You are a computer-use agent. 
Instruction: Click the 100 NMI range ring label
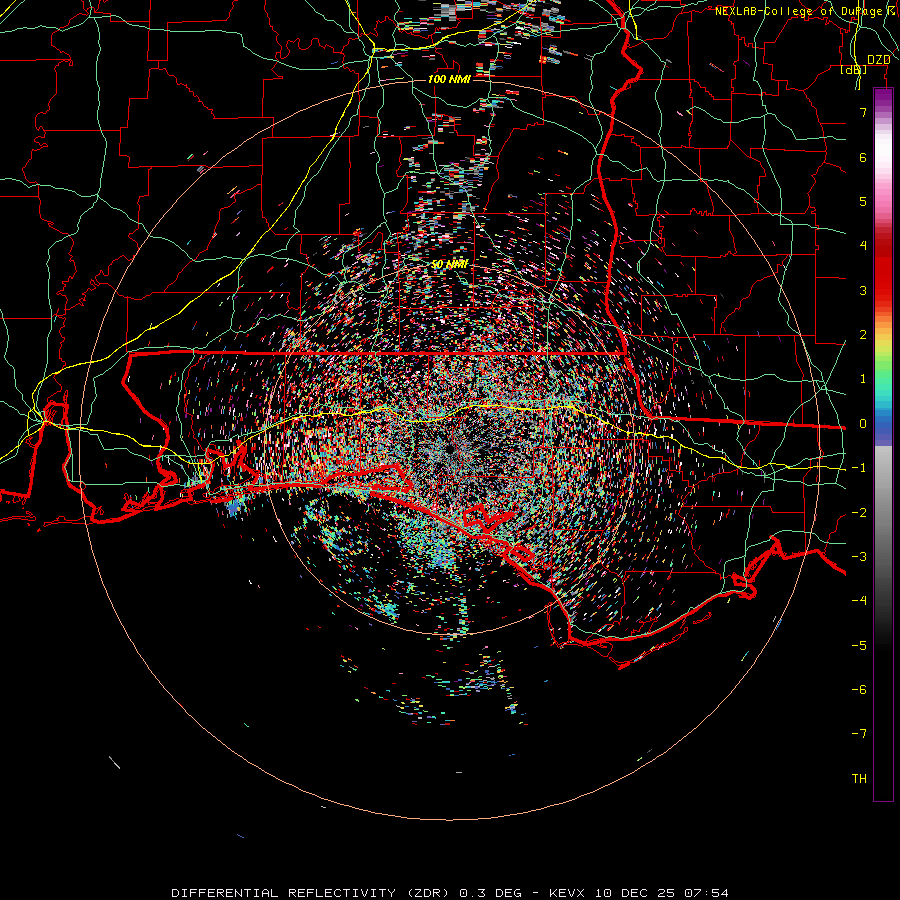tap(449, 79)
